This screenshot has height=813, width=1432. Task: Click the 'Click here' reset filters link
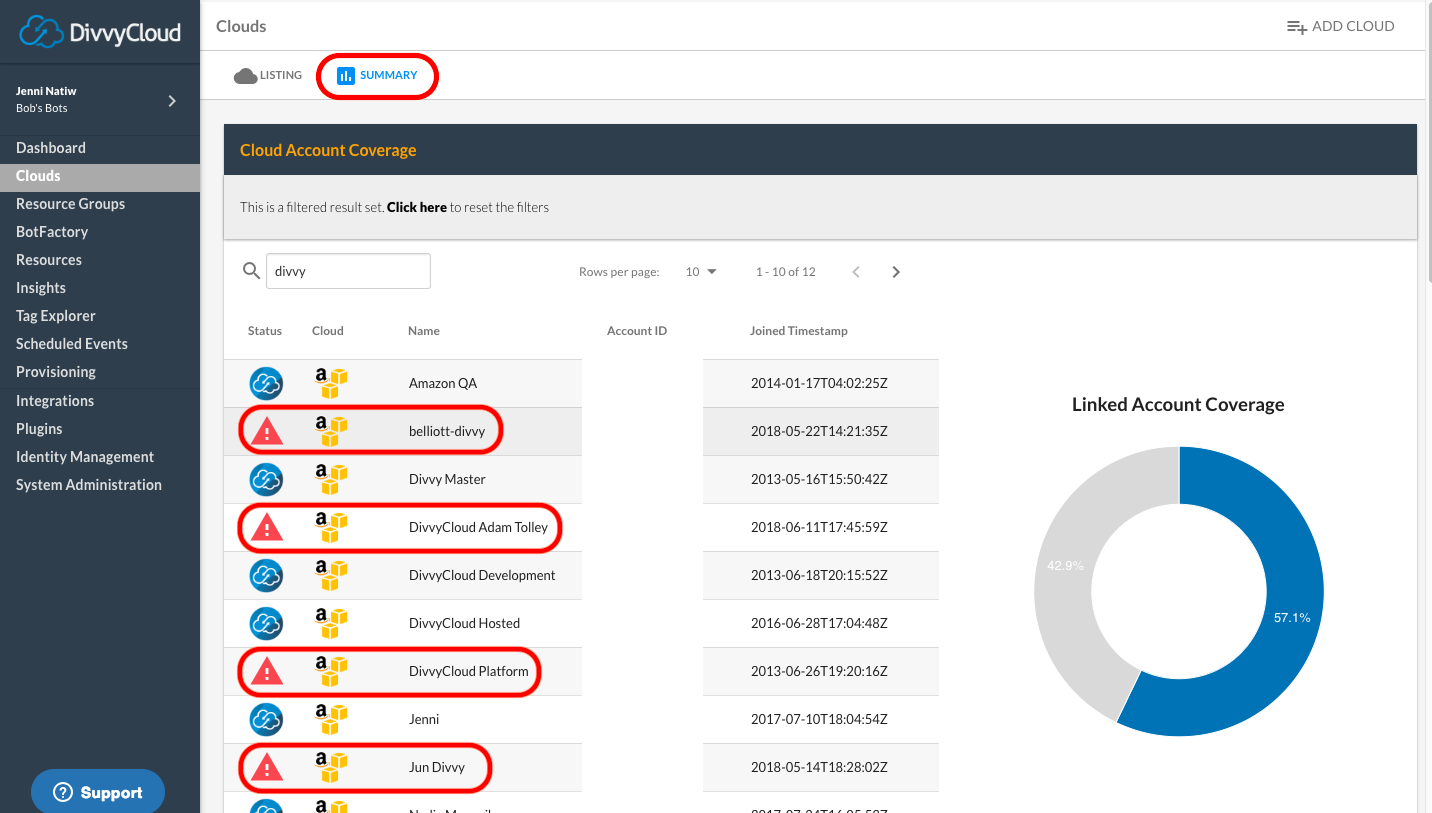[x=417, y=208]
